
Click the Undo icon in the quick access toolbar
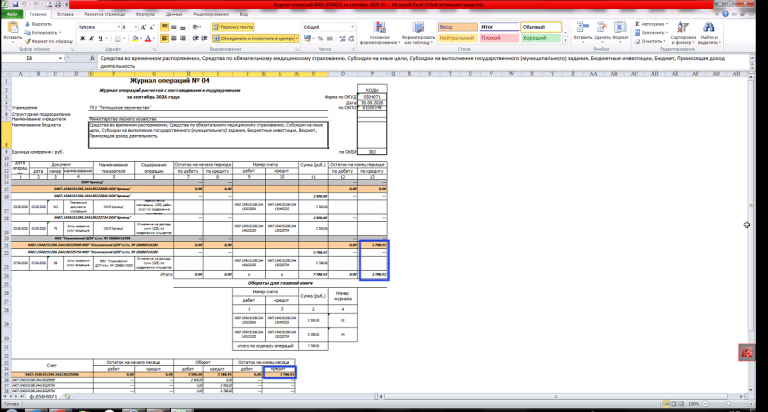coord(24,4)
